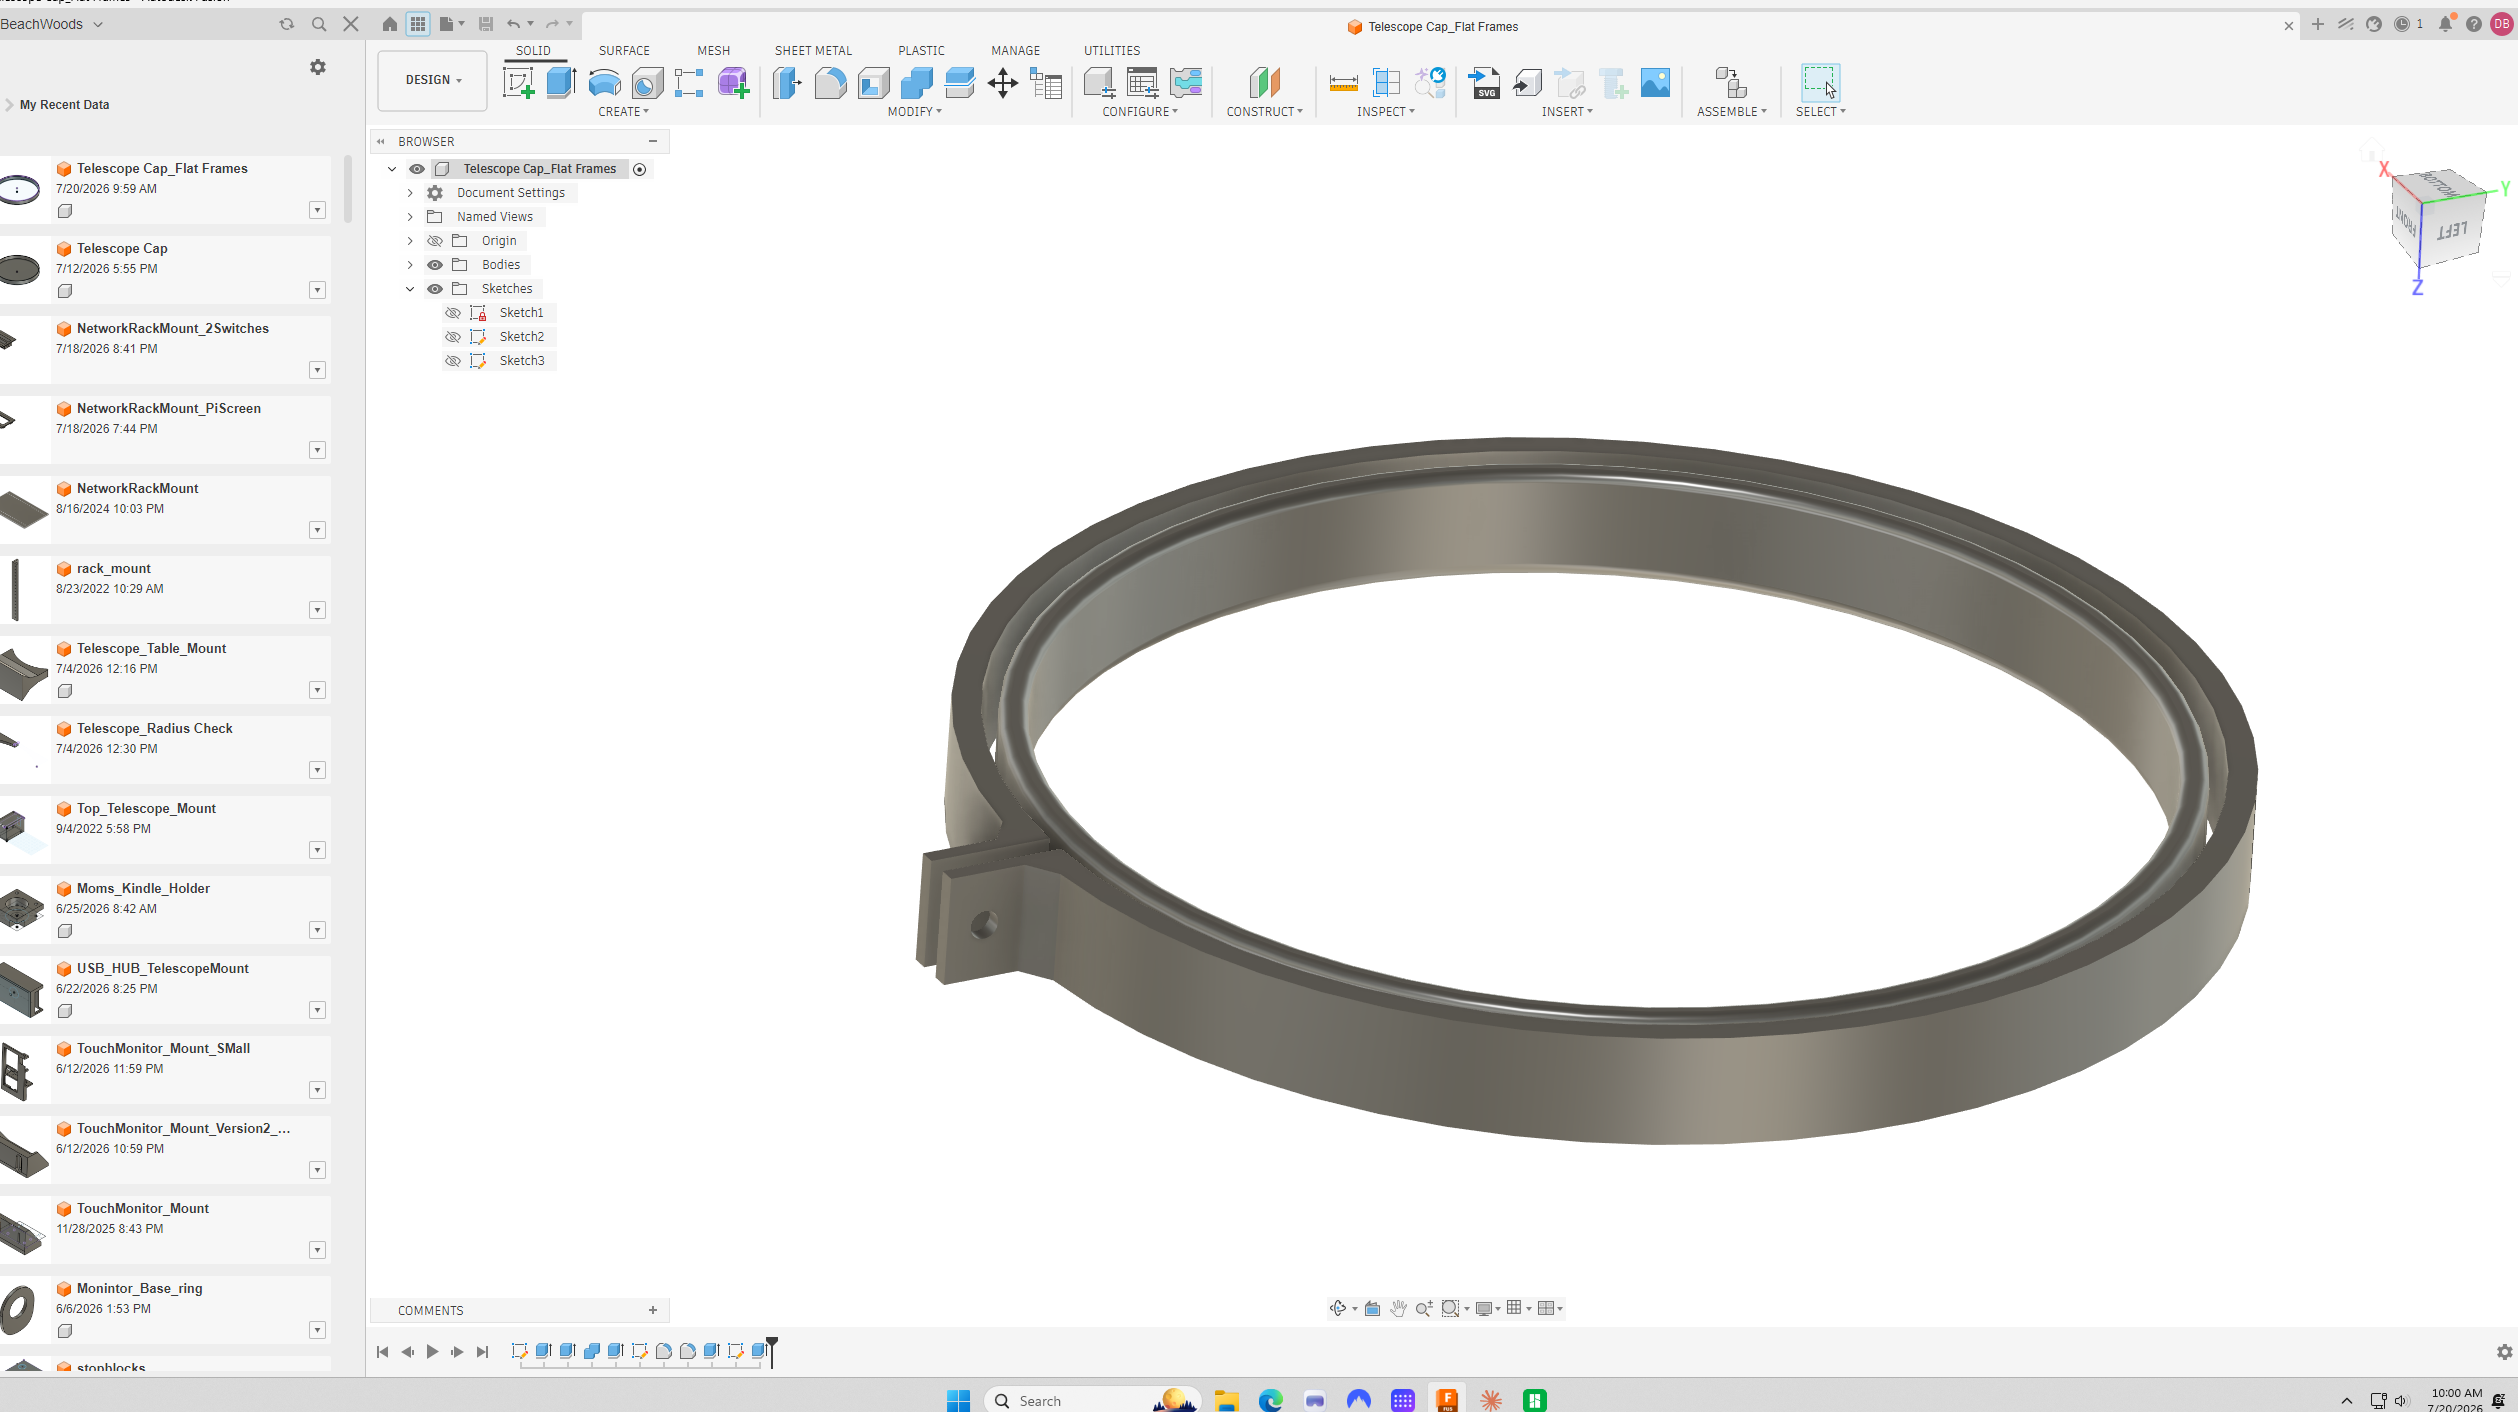Activate the Extrude tool in Create group
This screenshot has height=1412, width=2518.
561,83
